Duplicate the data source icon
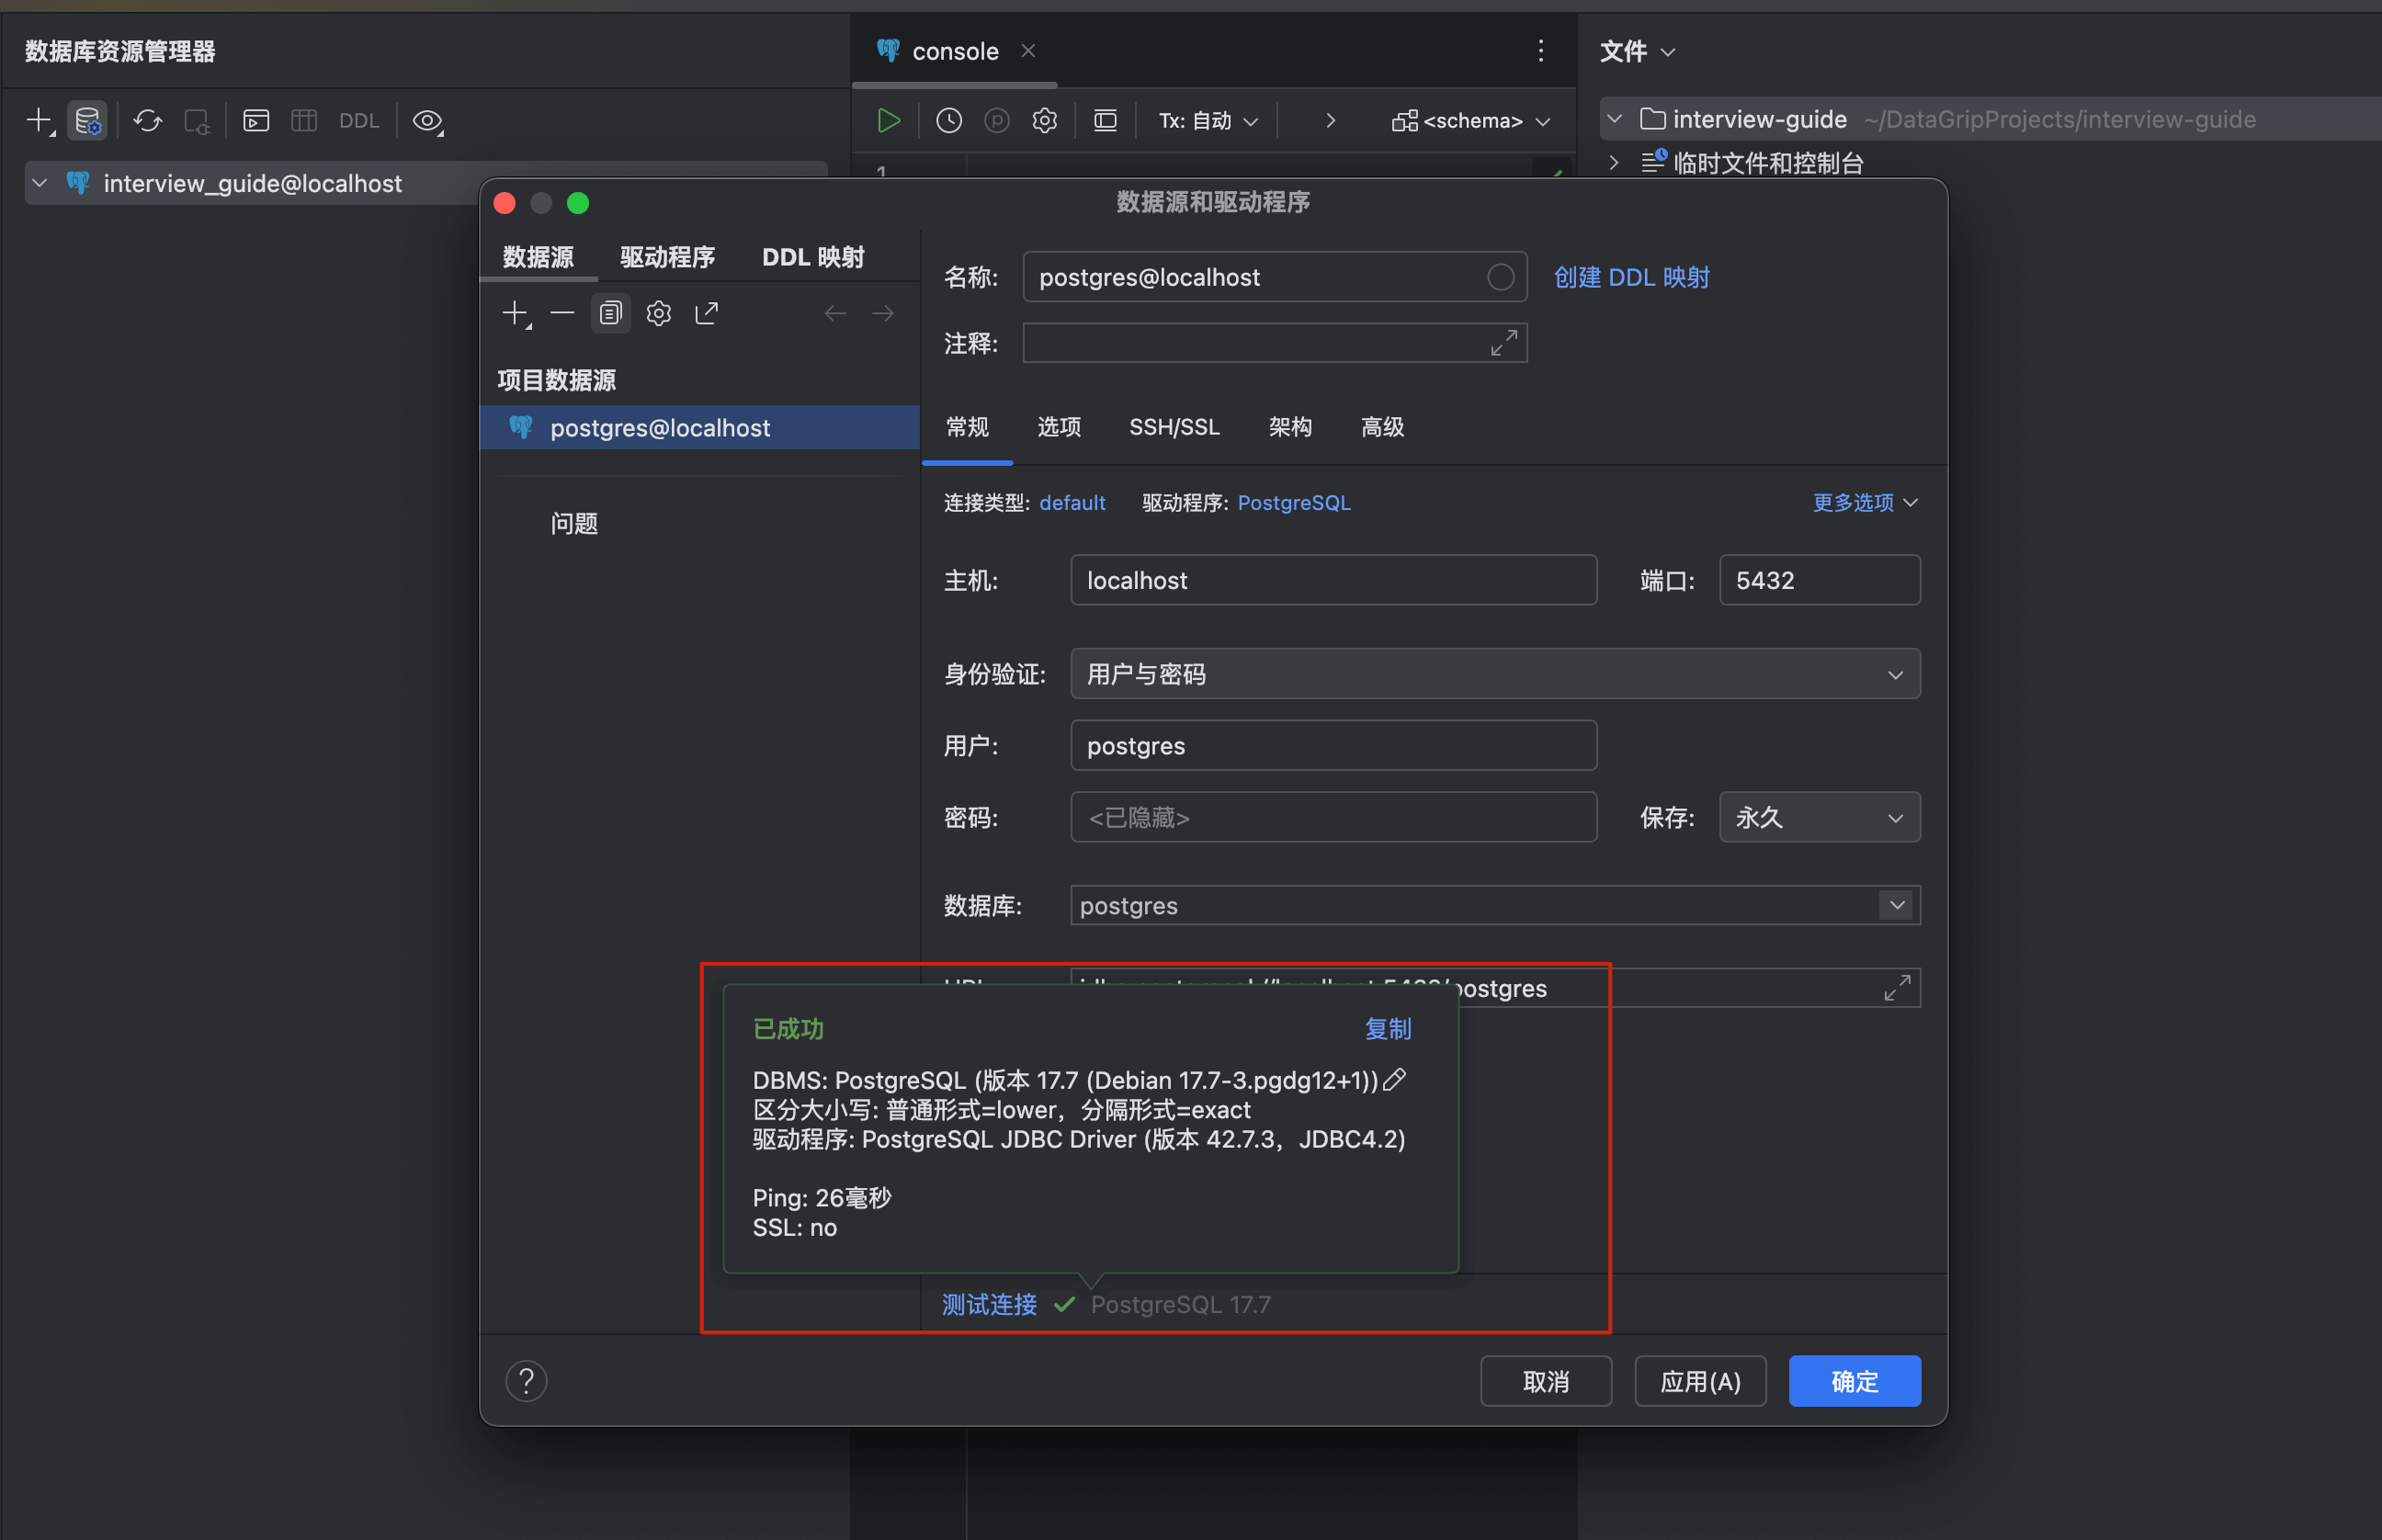The image size is (2382, 1540). coord(610,314)
